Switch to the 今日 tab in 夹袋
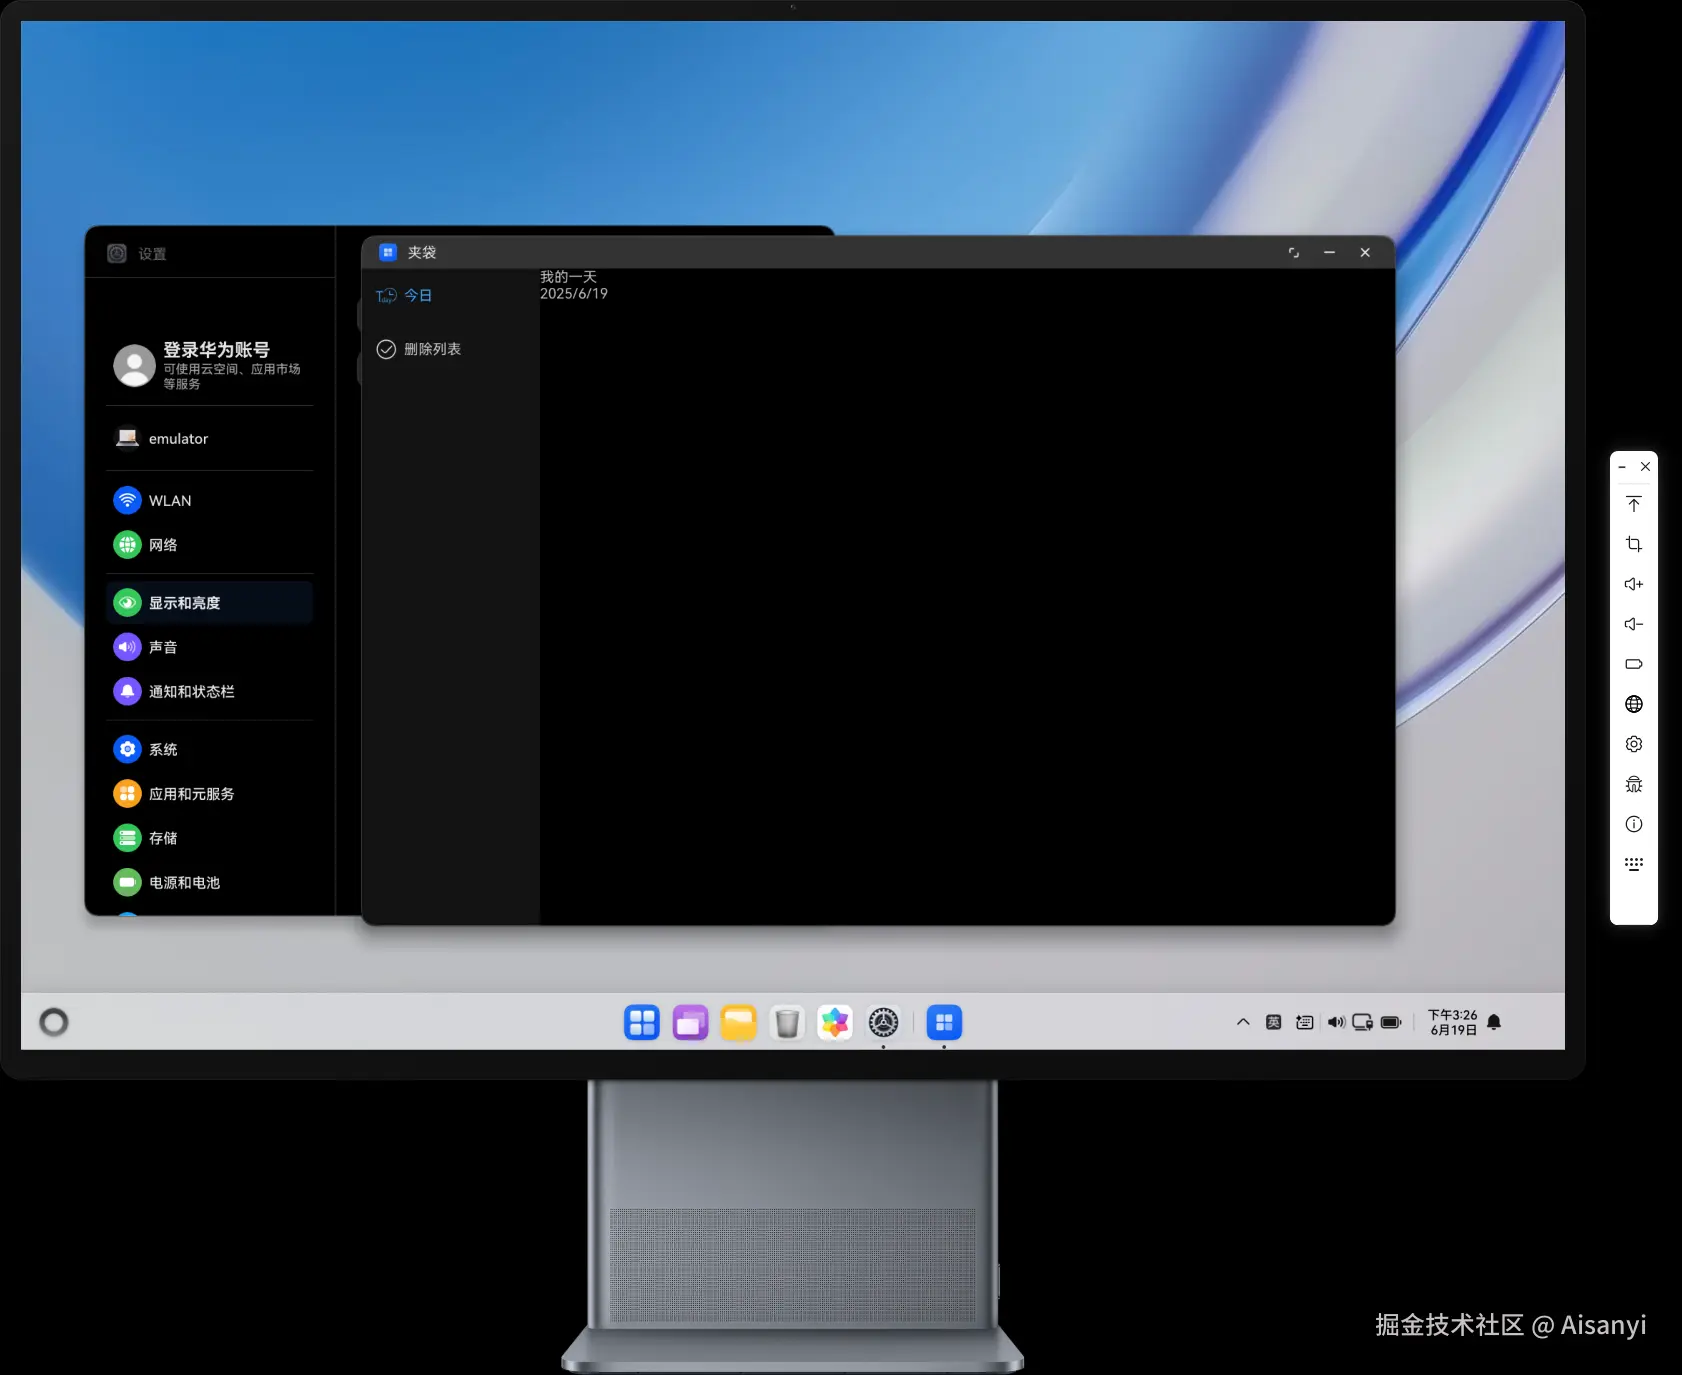 click(x=417, y=294)
